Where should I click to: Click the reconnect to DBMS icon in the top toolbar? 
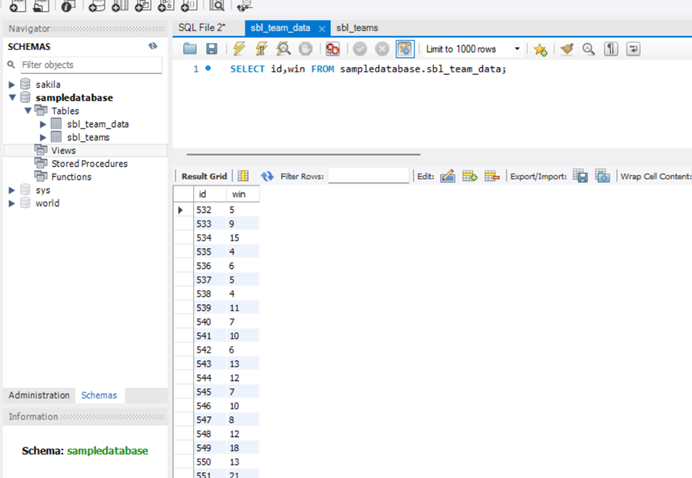coord(244,6)
